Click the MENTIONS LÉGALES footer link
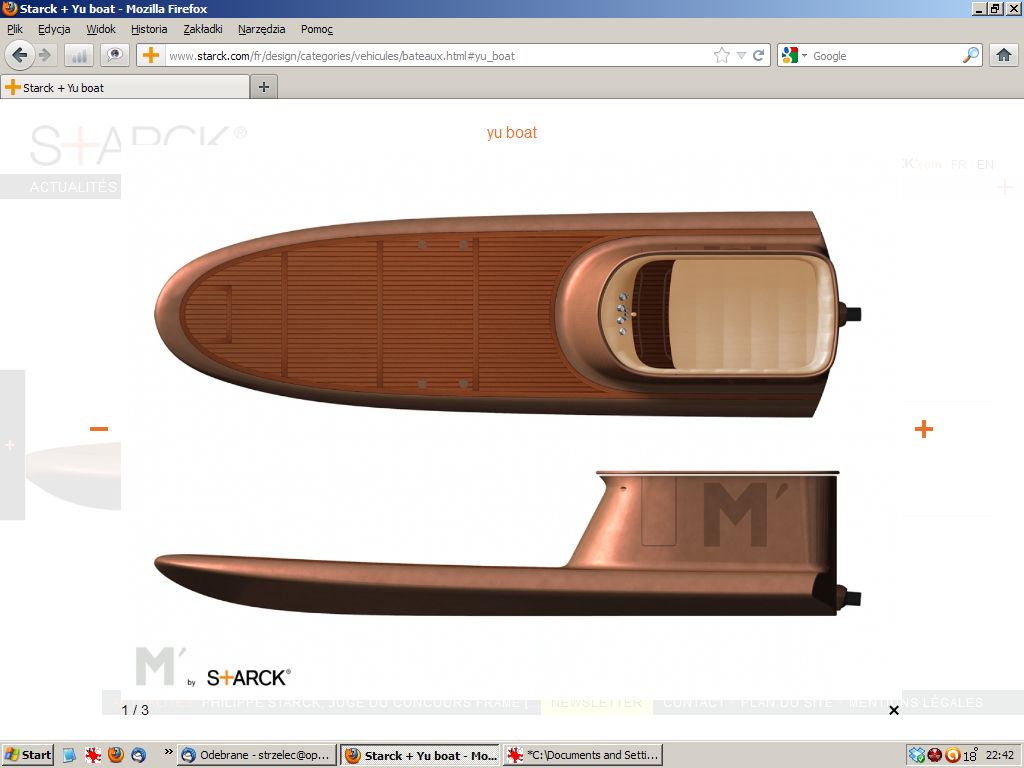 [x=916, y=703]
